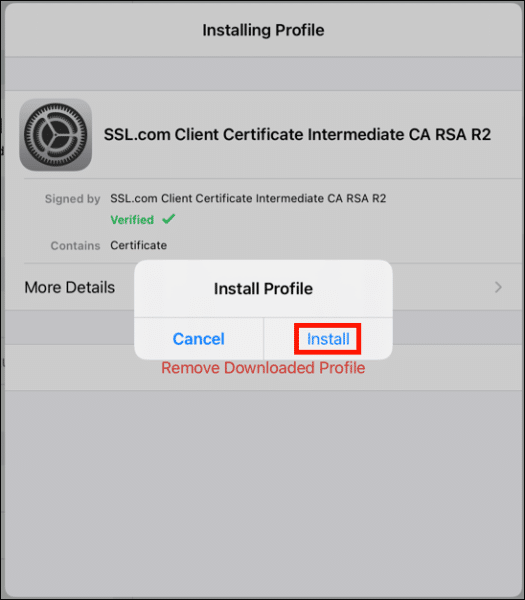The height and width of the screenshot is (600, 525).
Task: Select the large SSL.com profile name heading
Action: (x=297, y=134)
